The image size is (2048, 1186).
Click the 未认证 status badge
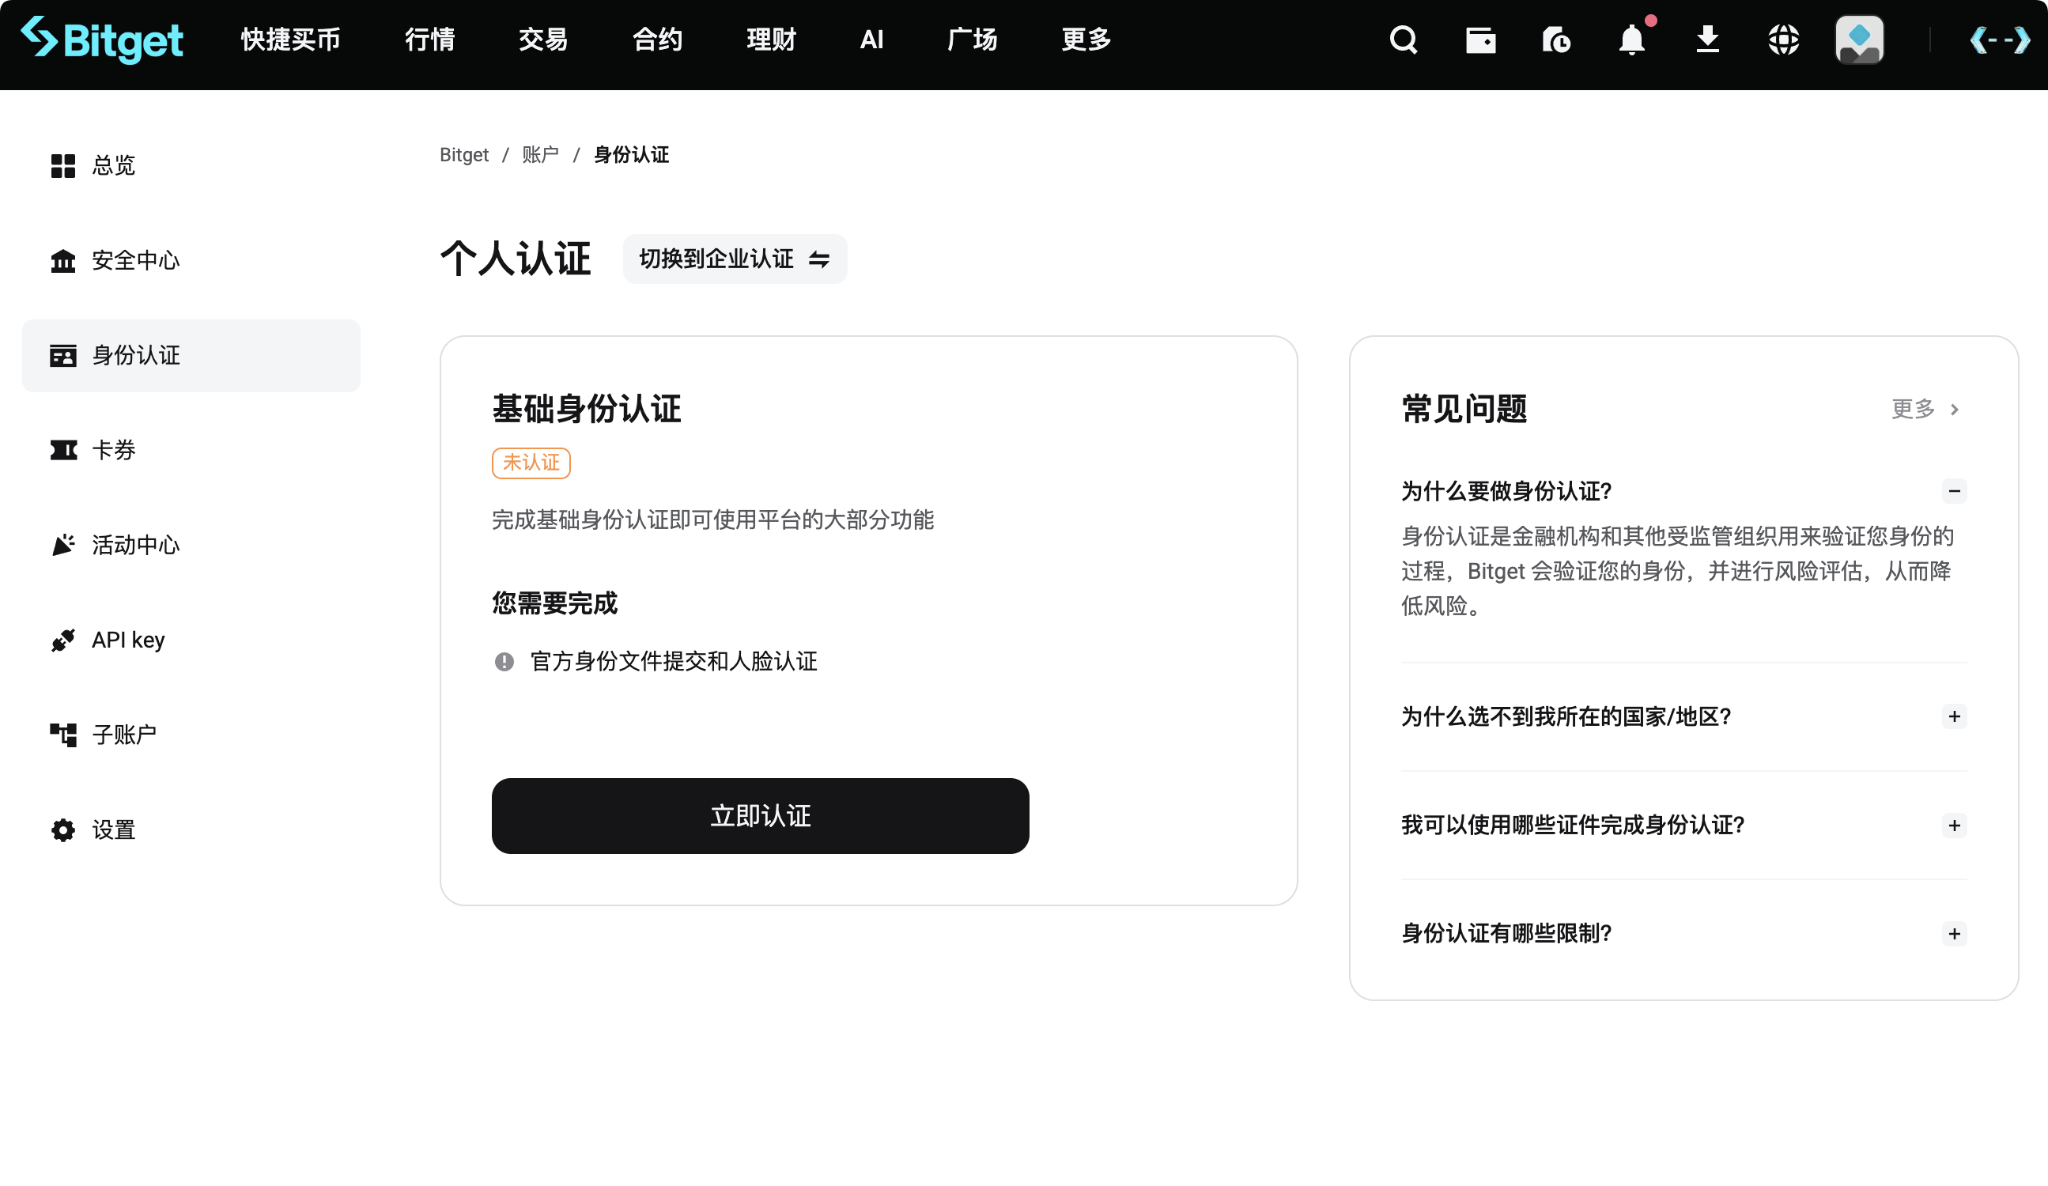531,463
